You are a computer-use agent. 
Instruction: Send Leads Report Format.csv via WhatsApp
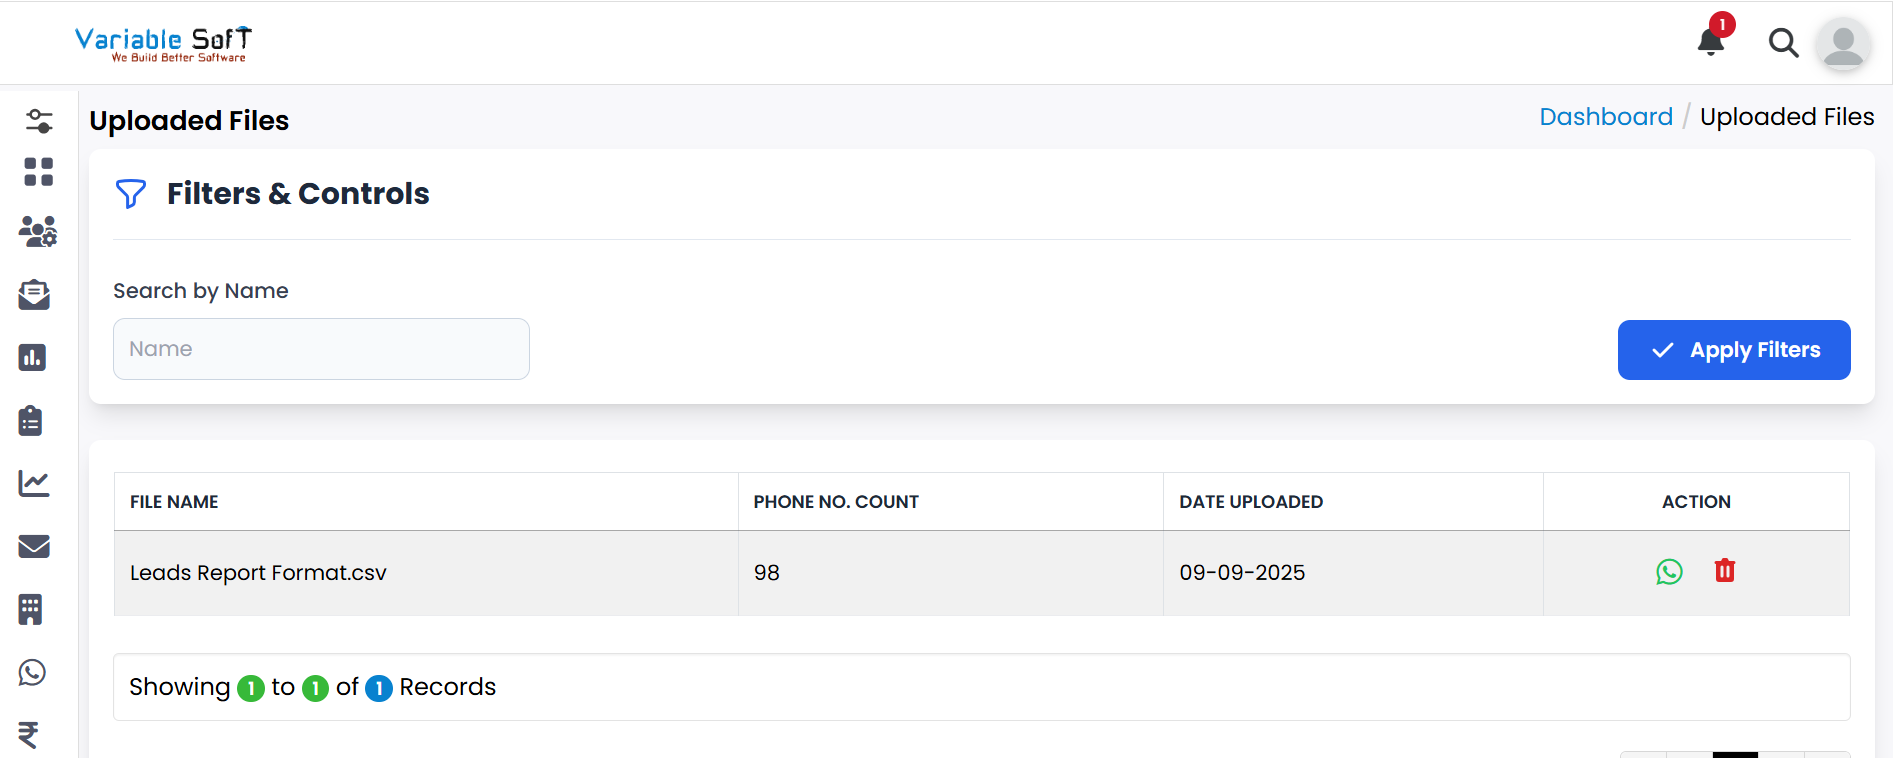(x=1669, y=572)
